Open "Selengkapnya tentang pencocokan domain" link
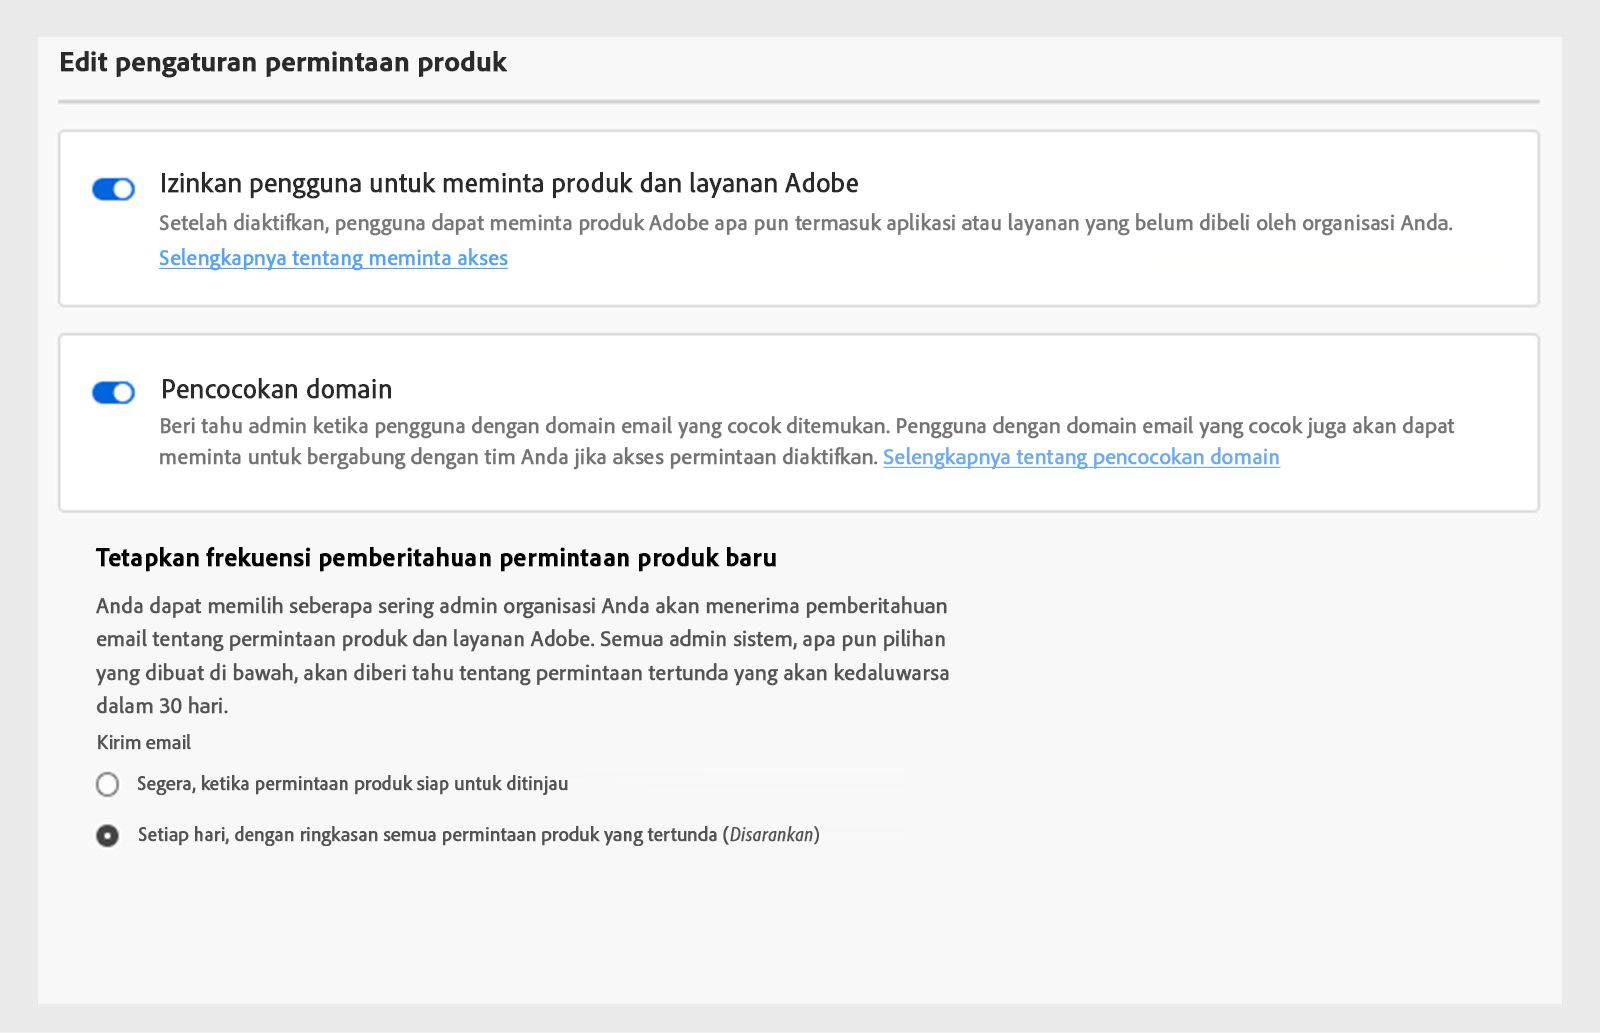The height and width of the screenshot is (1033, 1600). 1081,457
